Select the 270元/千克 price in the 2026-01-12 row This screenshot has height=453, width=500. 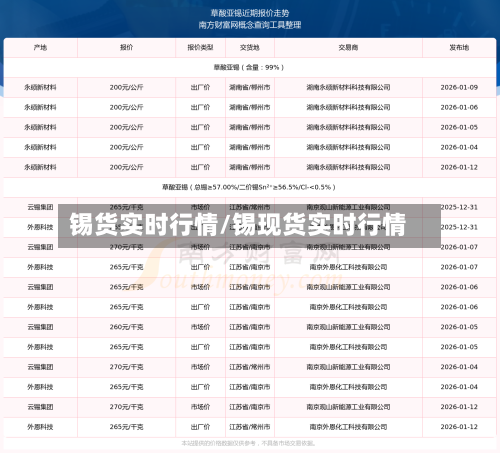tap(126, 407)
